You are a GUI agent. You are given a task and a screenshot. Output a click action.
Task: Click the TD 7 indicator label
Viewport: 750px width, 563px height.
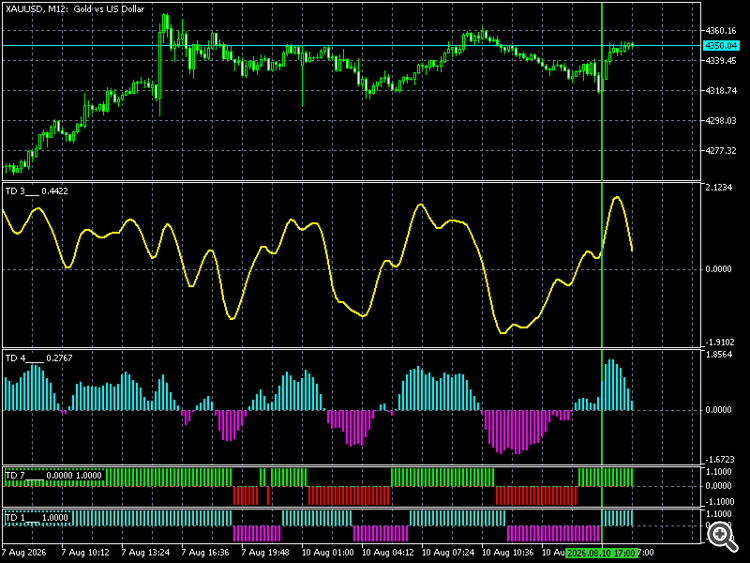click(53, 475)
